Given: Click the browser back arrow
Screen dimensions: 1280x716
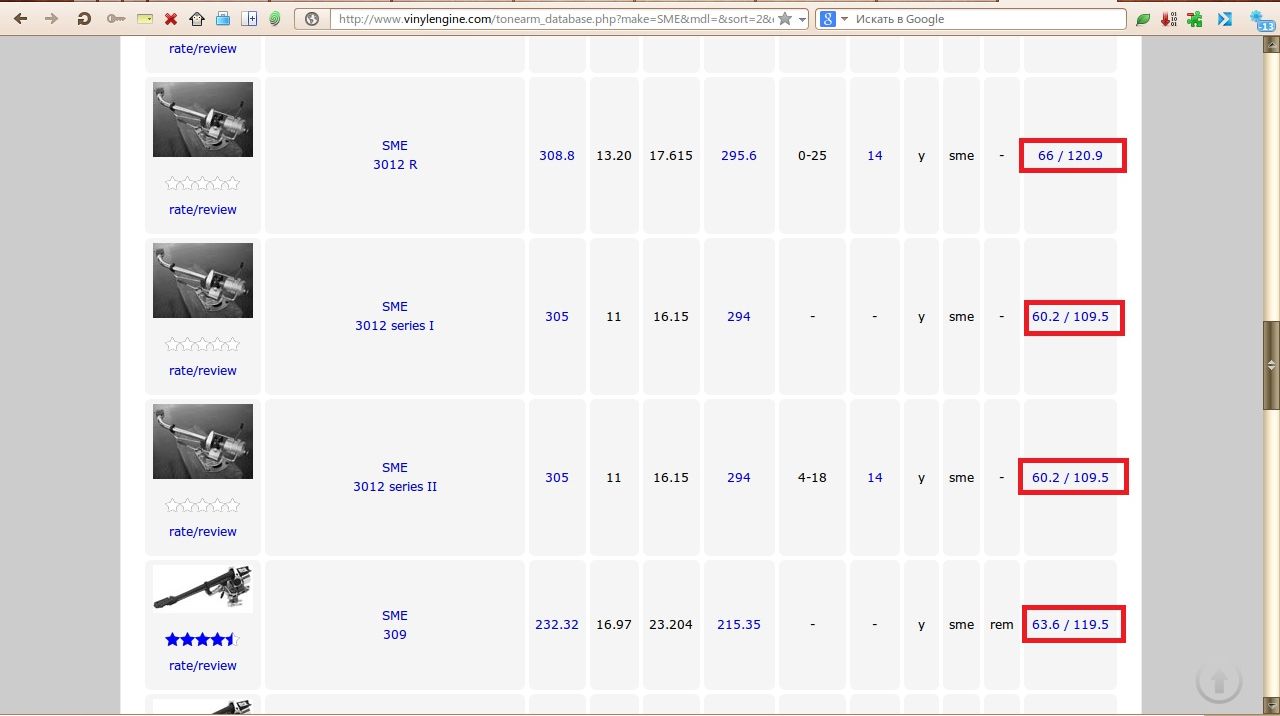Looking at the screenshot, I should click(x=20, y=19).
